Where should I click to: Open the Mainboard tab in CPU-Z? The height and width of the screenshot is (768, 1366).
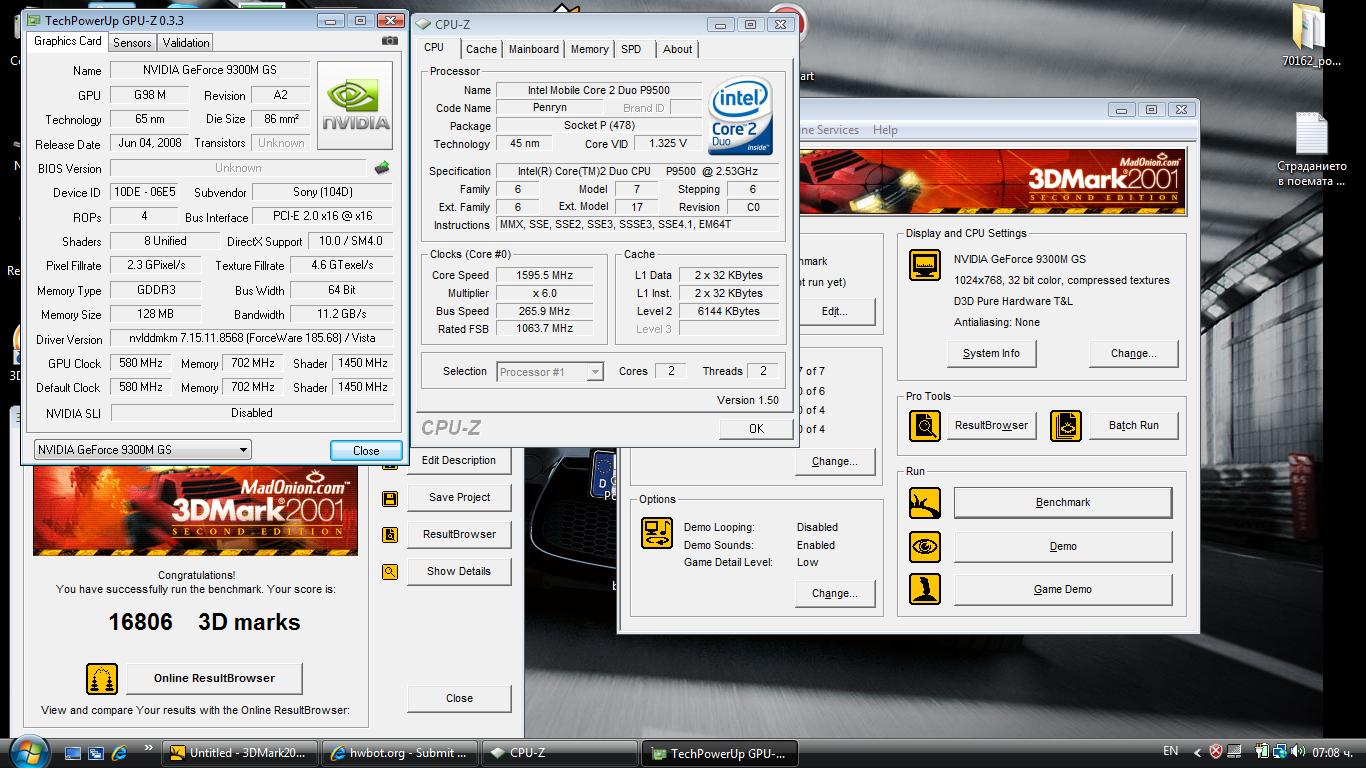[x=534, y=49]
